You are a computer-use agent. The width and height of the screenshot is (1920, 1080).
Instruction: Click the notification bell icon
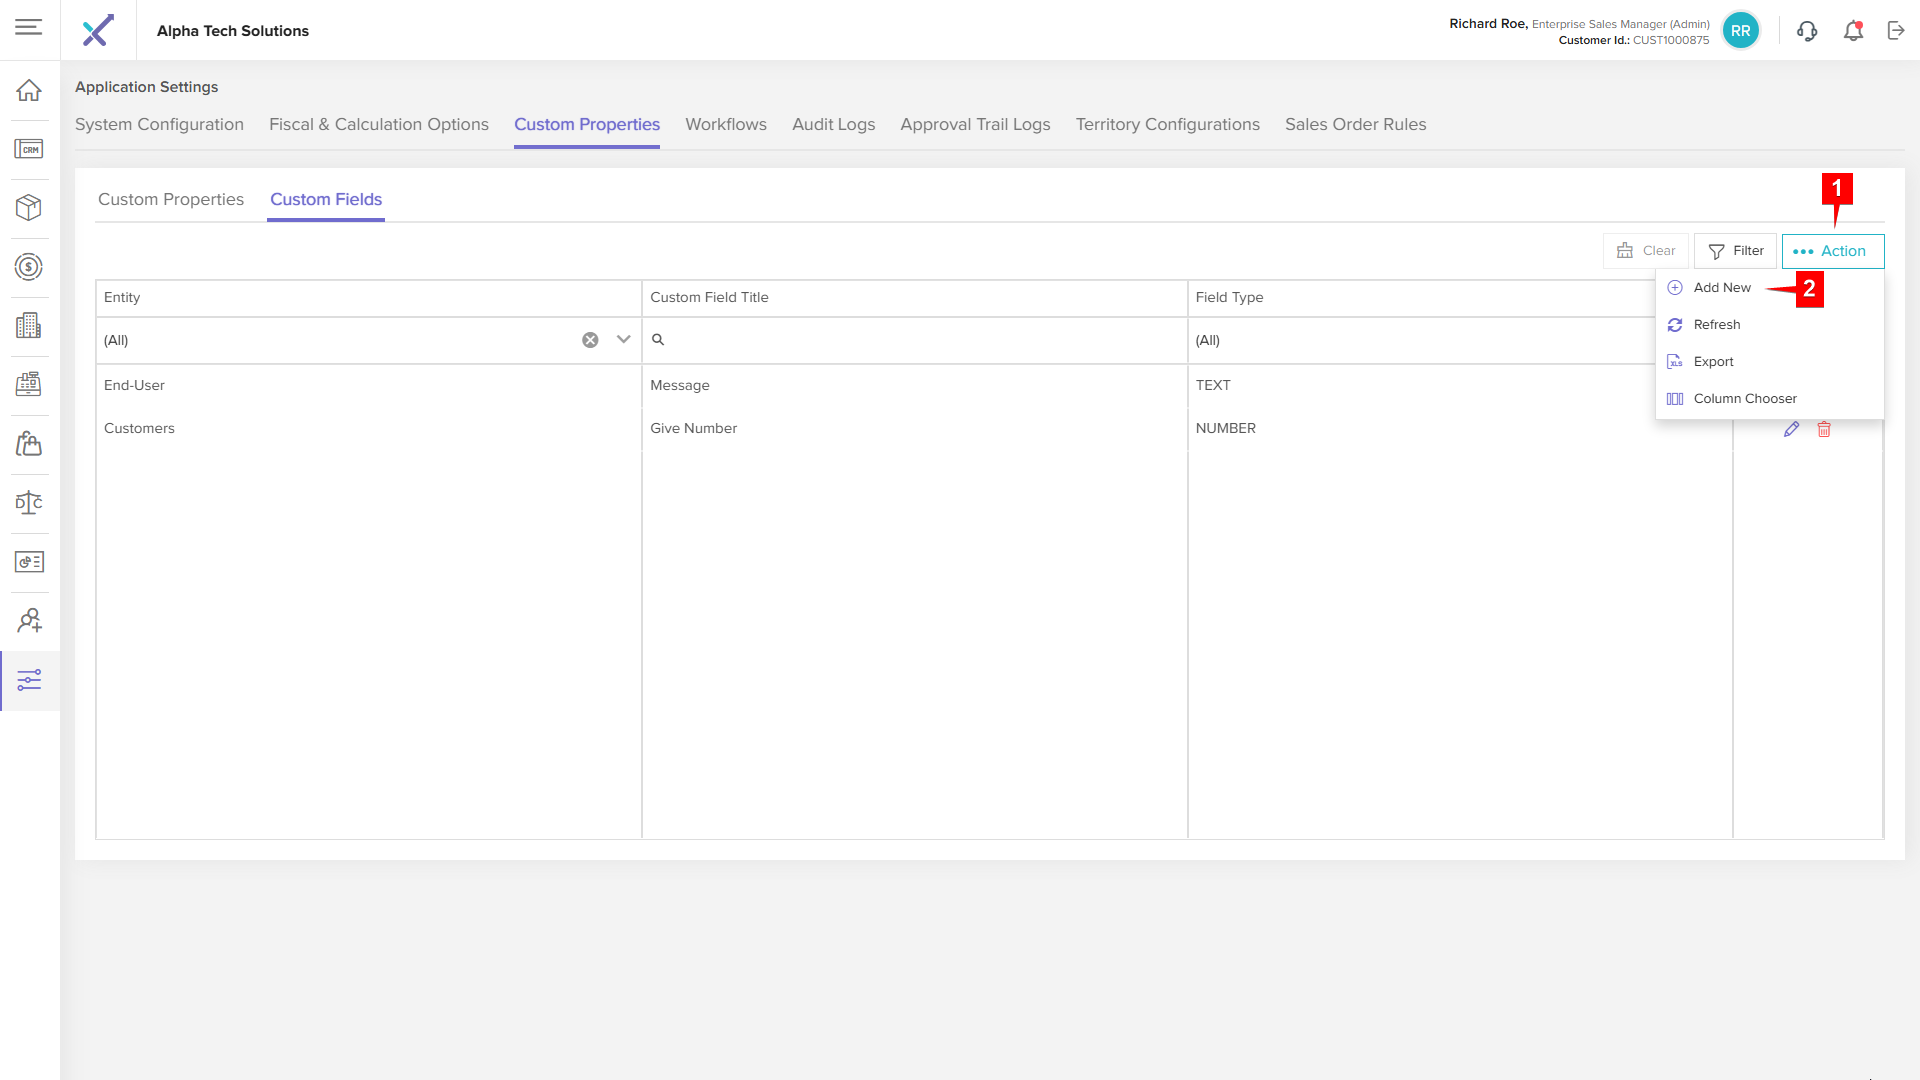tap(1853, 31)
